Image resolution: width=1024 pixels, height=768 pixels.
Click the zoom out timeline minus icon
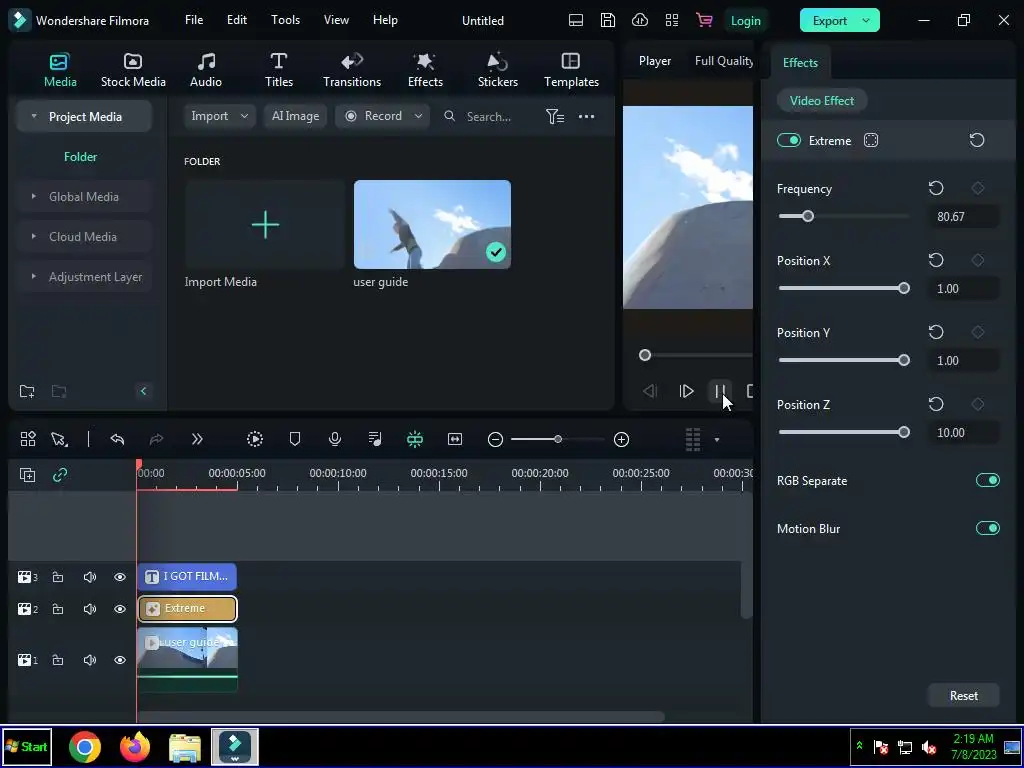495,440
